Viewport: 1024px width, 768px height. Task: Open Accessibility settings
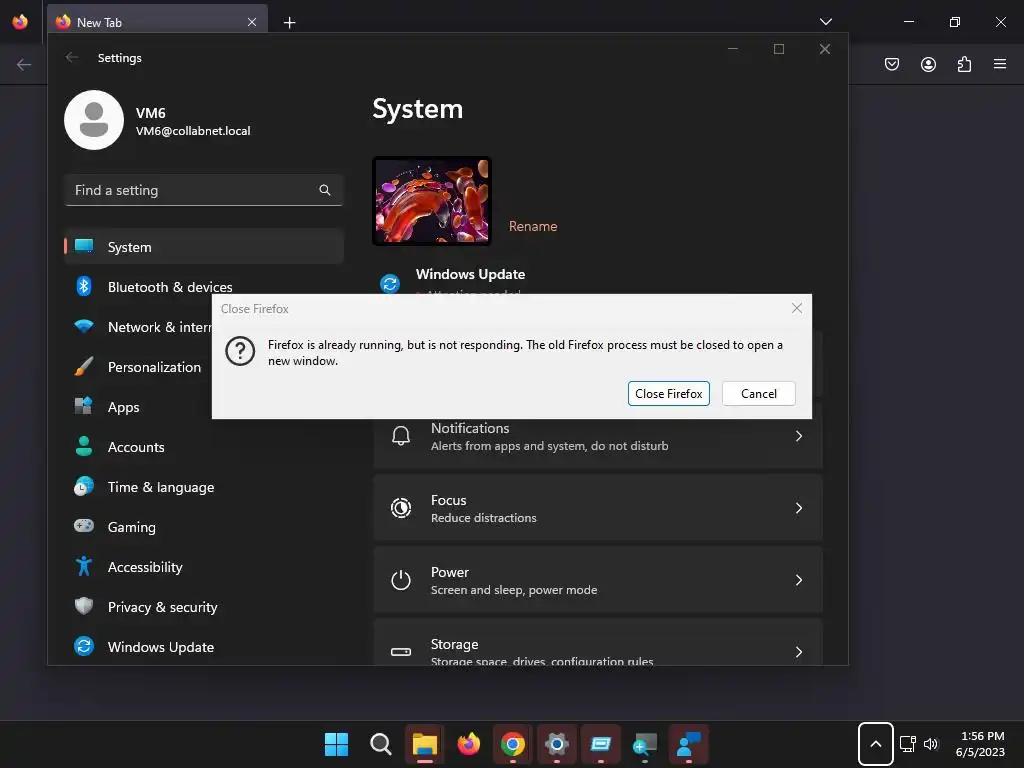pos(204,567)
